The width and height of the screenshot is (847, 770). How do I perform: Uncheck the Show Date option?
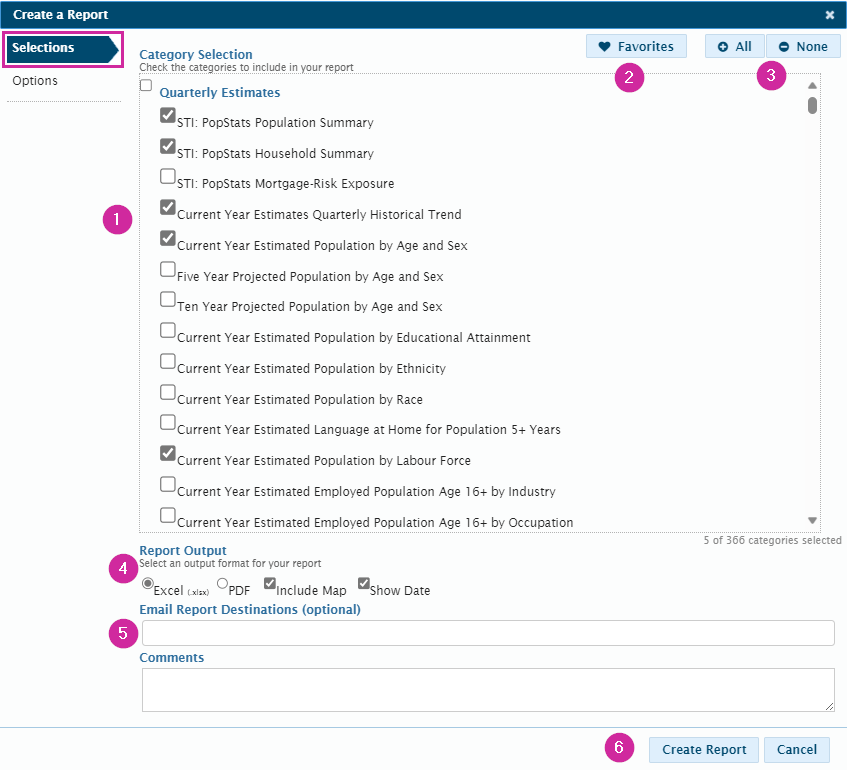[x=363, y=583]
